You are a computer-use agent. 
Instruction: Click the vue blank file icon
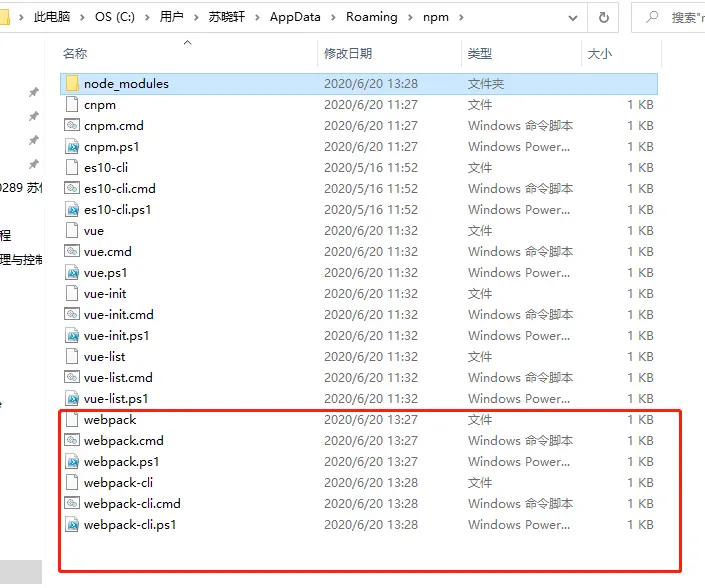[72, 231]
